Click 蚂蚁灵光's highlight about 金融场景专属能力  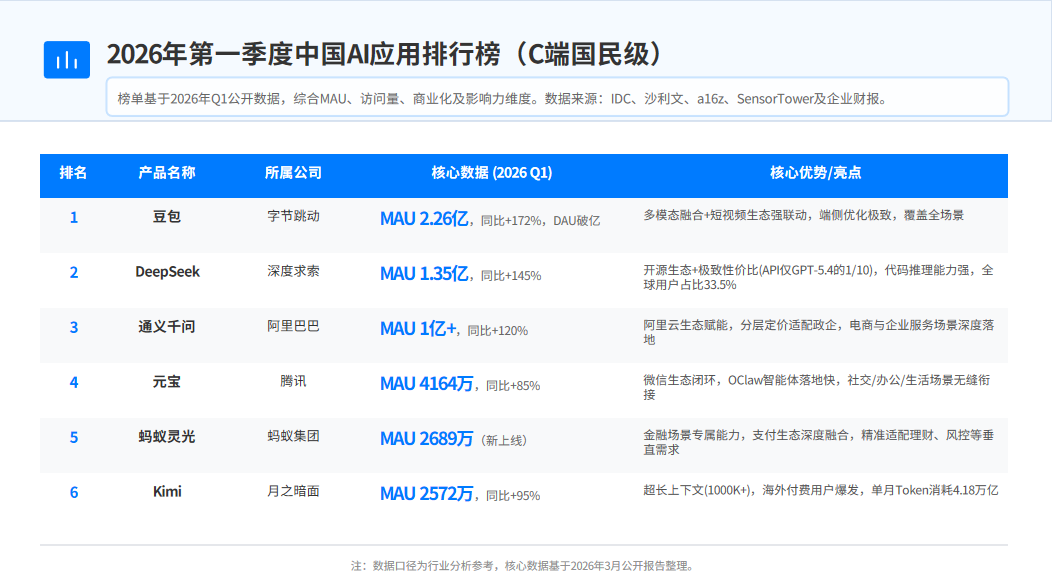[x=818, y=442]
